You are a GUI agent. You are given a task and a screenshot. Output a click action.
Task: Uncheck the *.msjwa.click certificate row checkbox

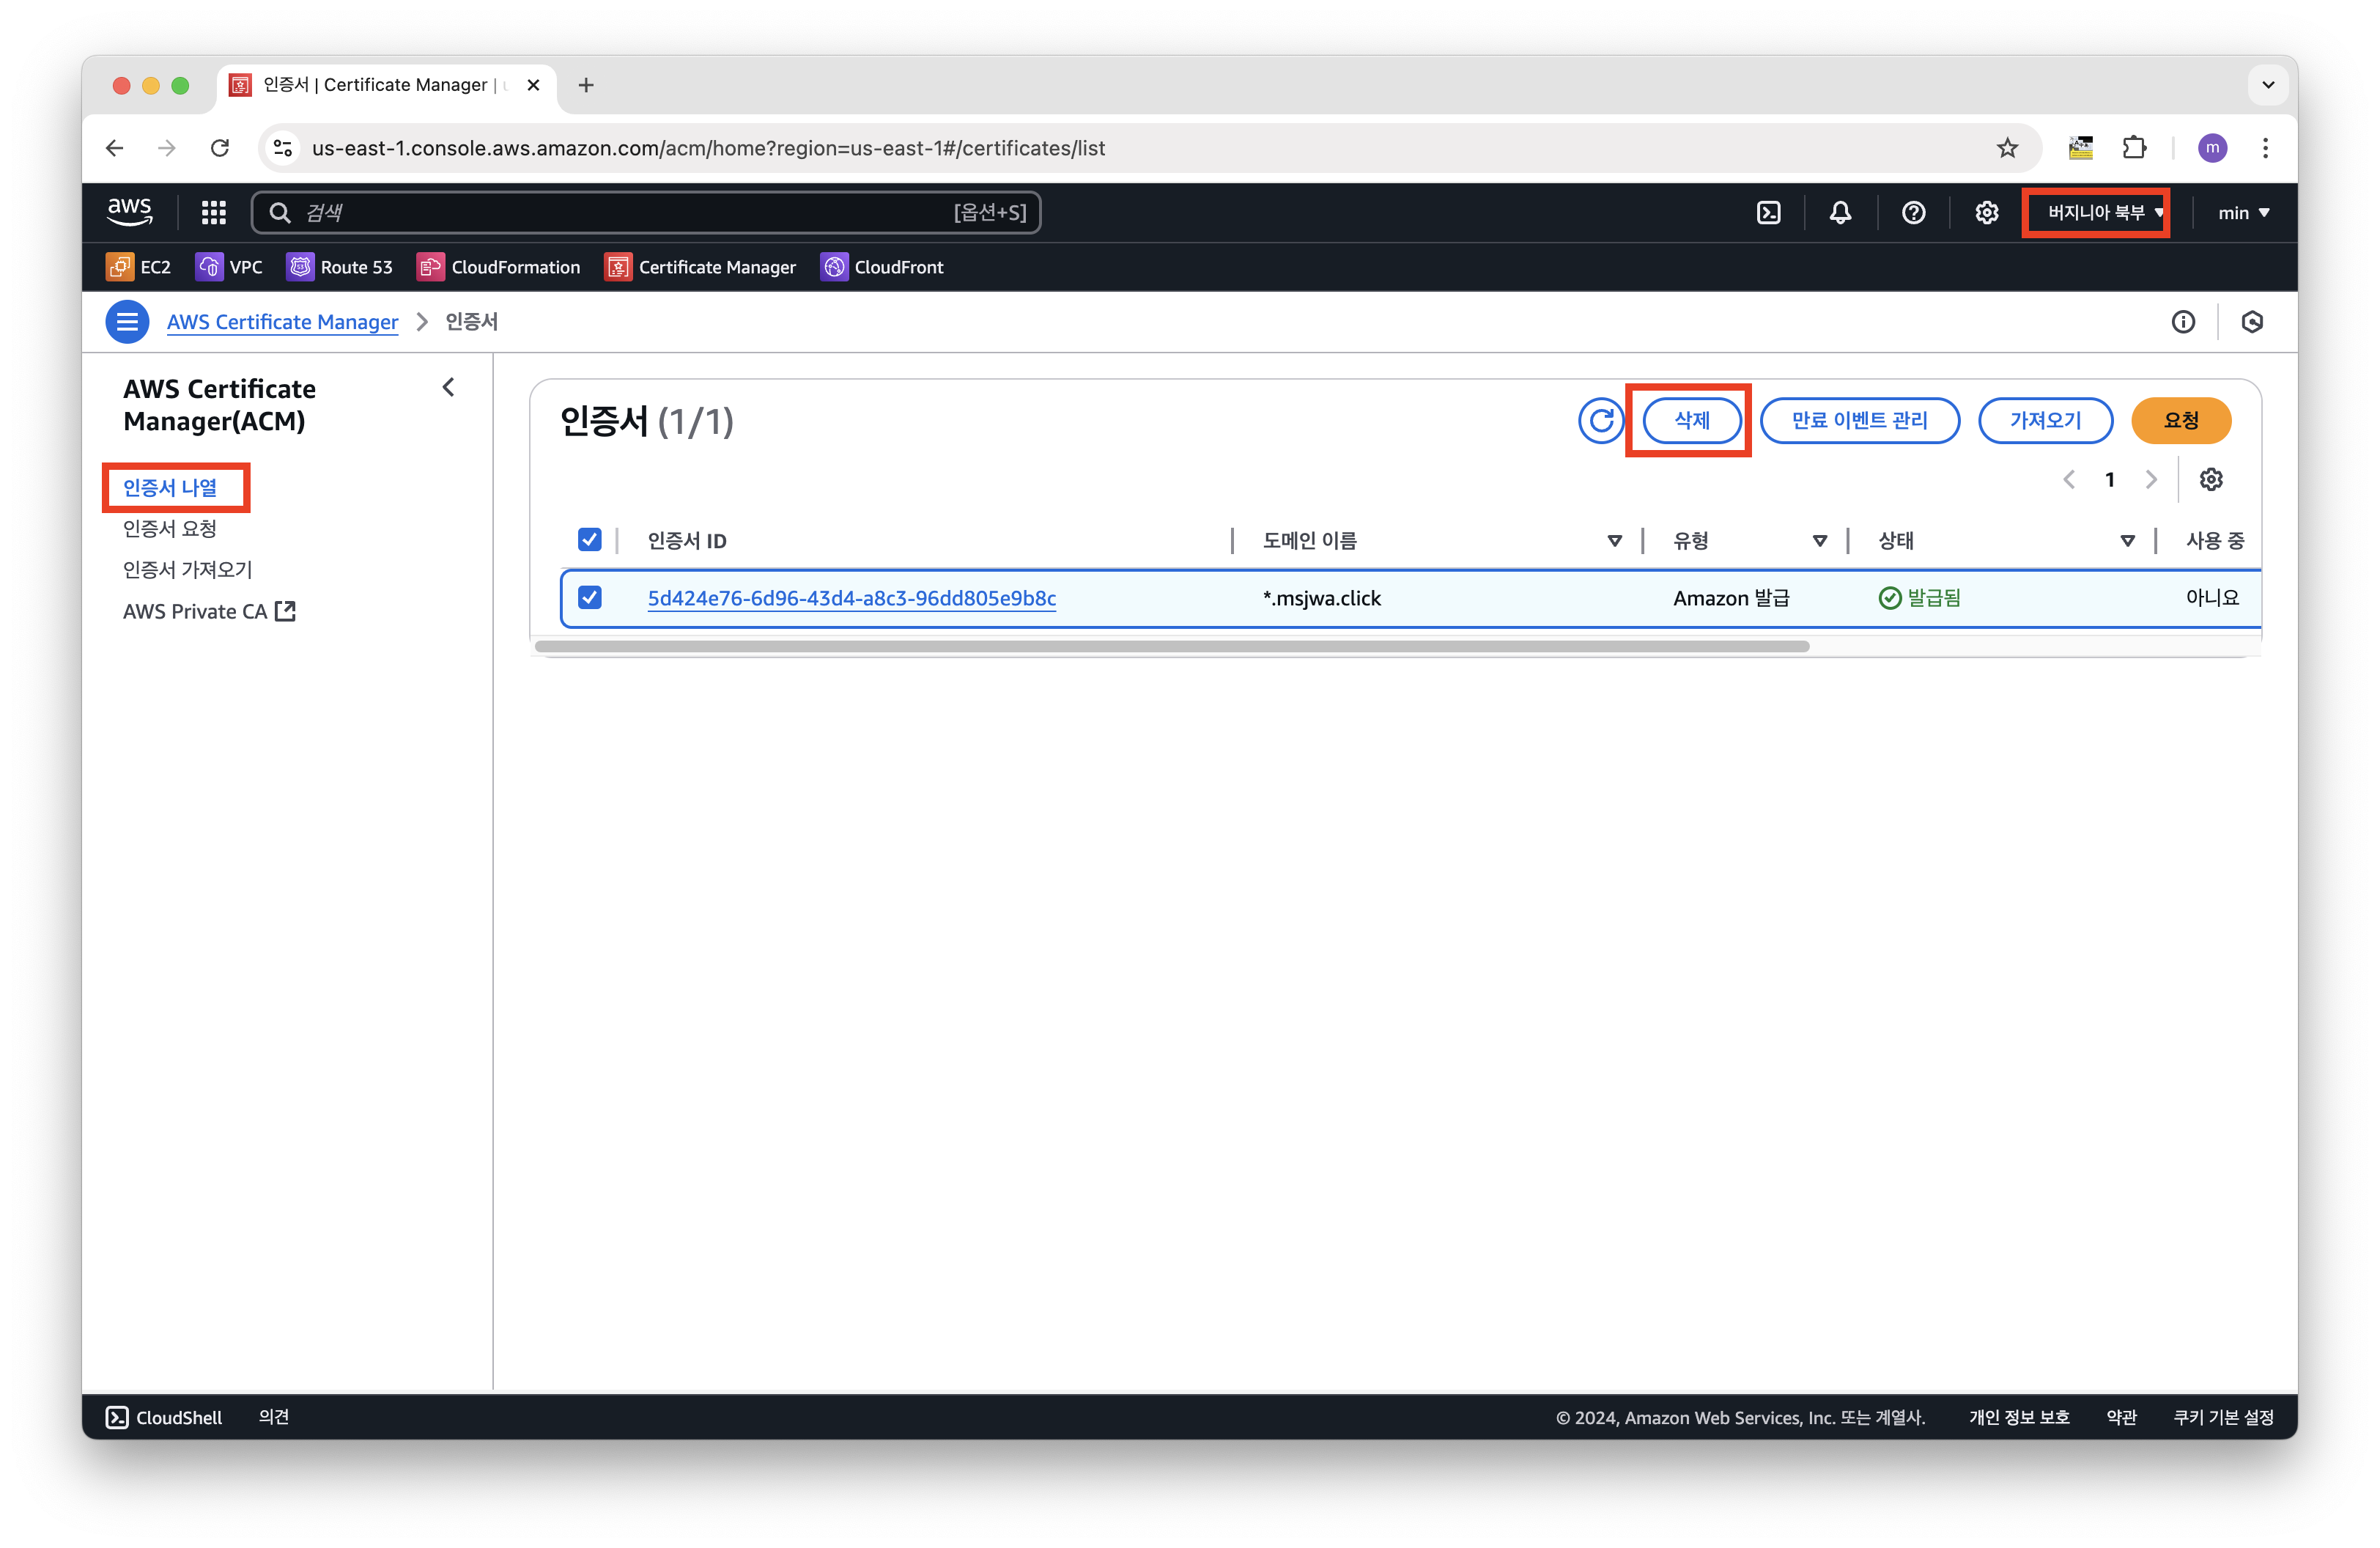tap(590, 598)
